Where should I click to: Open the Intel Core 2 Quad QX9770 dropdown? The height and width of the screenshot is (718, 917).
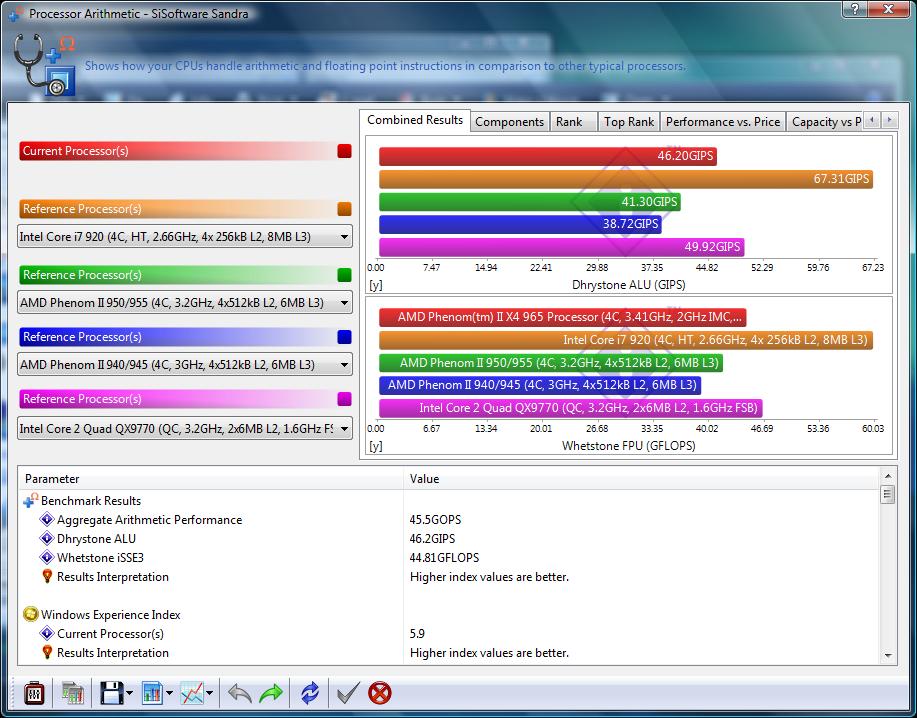pos(185,429)
